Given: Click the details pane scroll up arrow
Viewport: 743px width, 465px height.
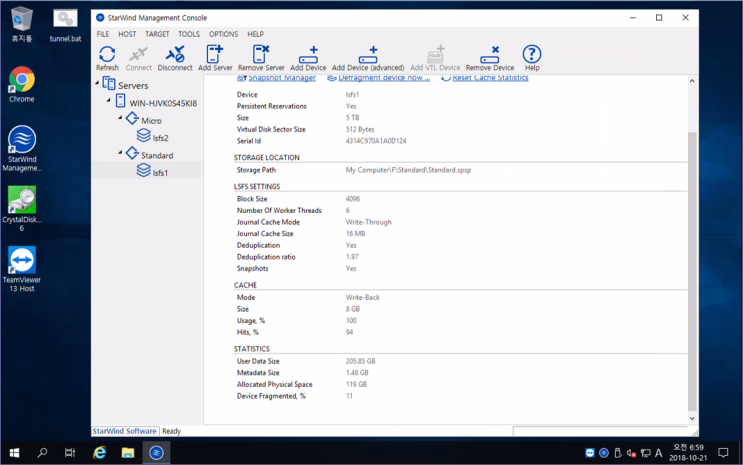Looking at the screenshot, I should (x=692, y=81).
